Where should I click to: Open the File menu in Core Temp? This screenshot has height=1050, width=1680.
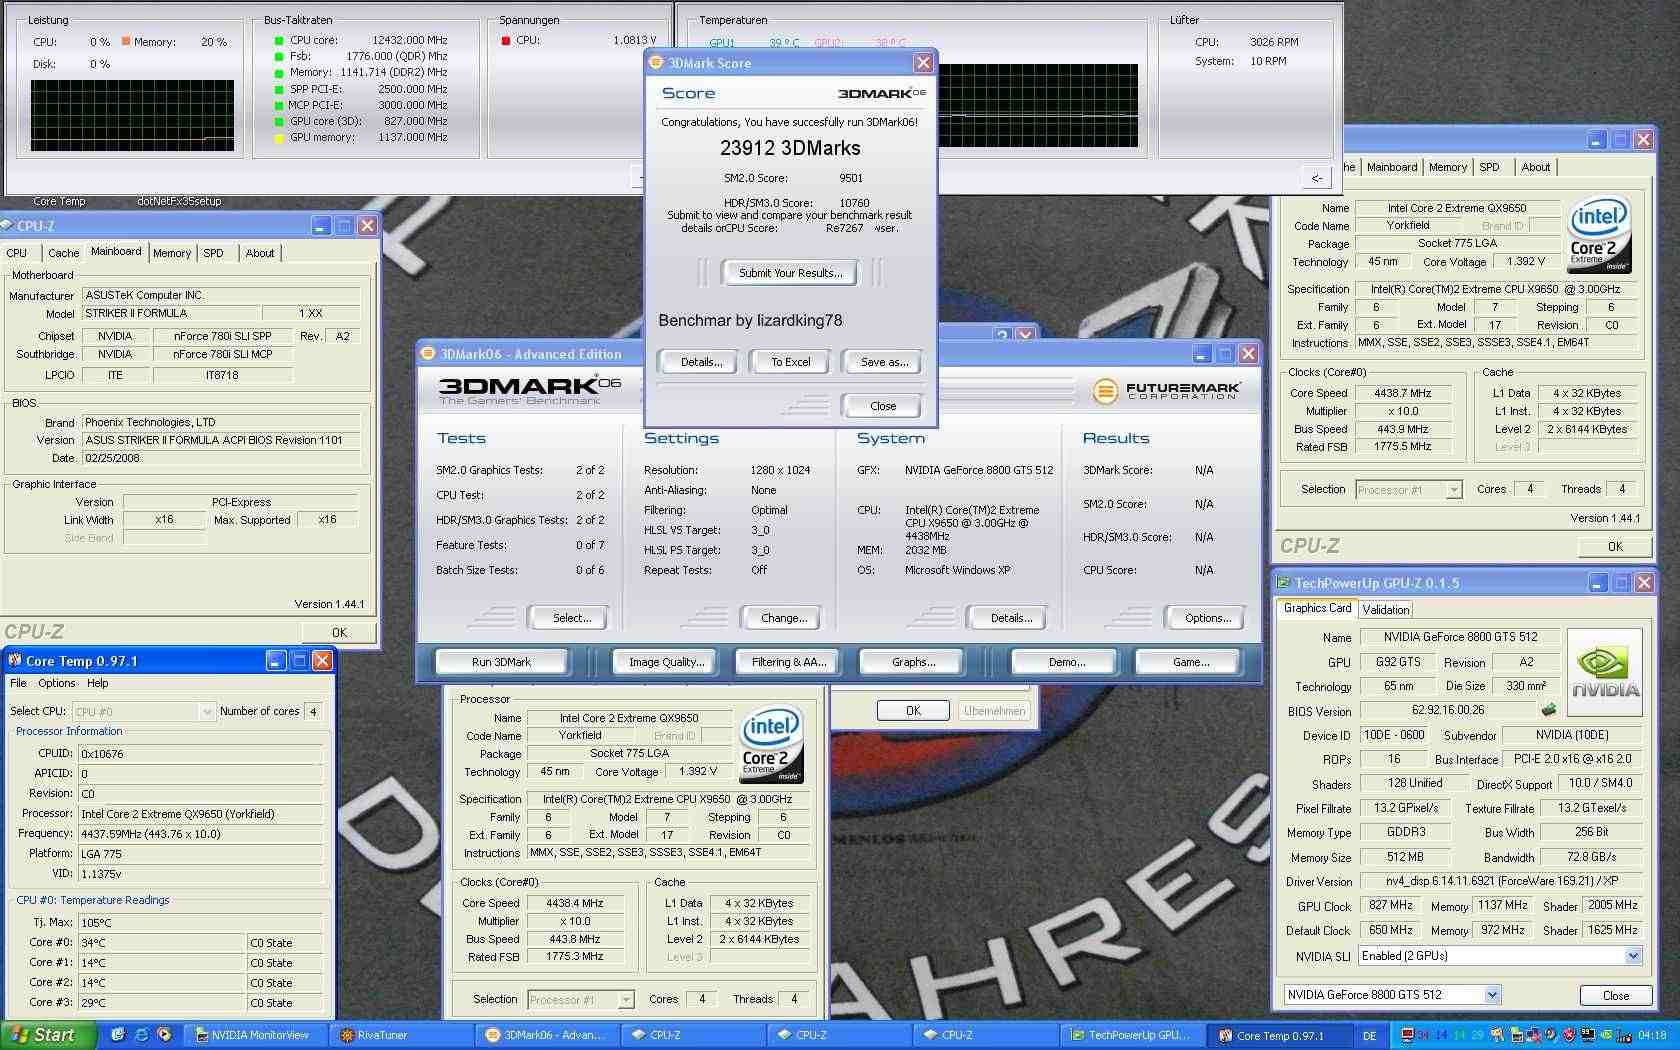tap(18, 683)
